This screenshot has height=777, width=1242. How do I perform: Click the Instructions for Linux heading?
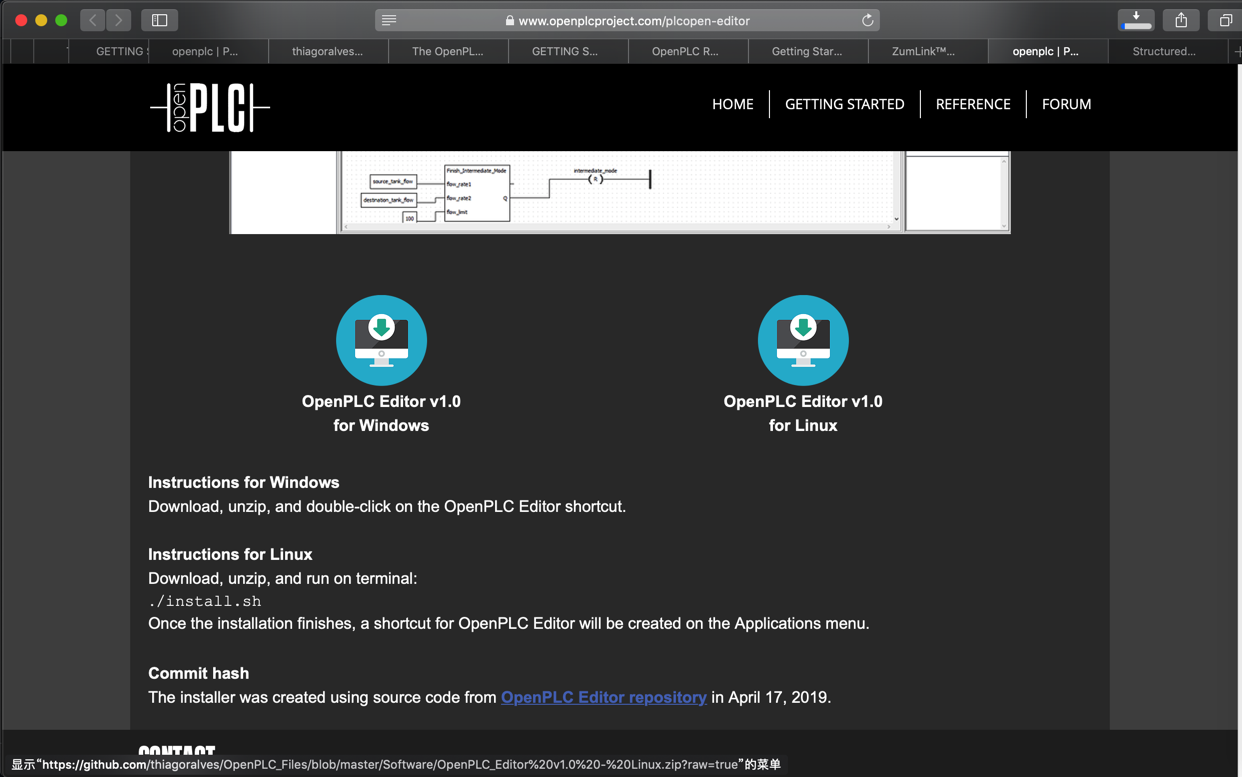coord(230,554)
